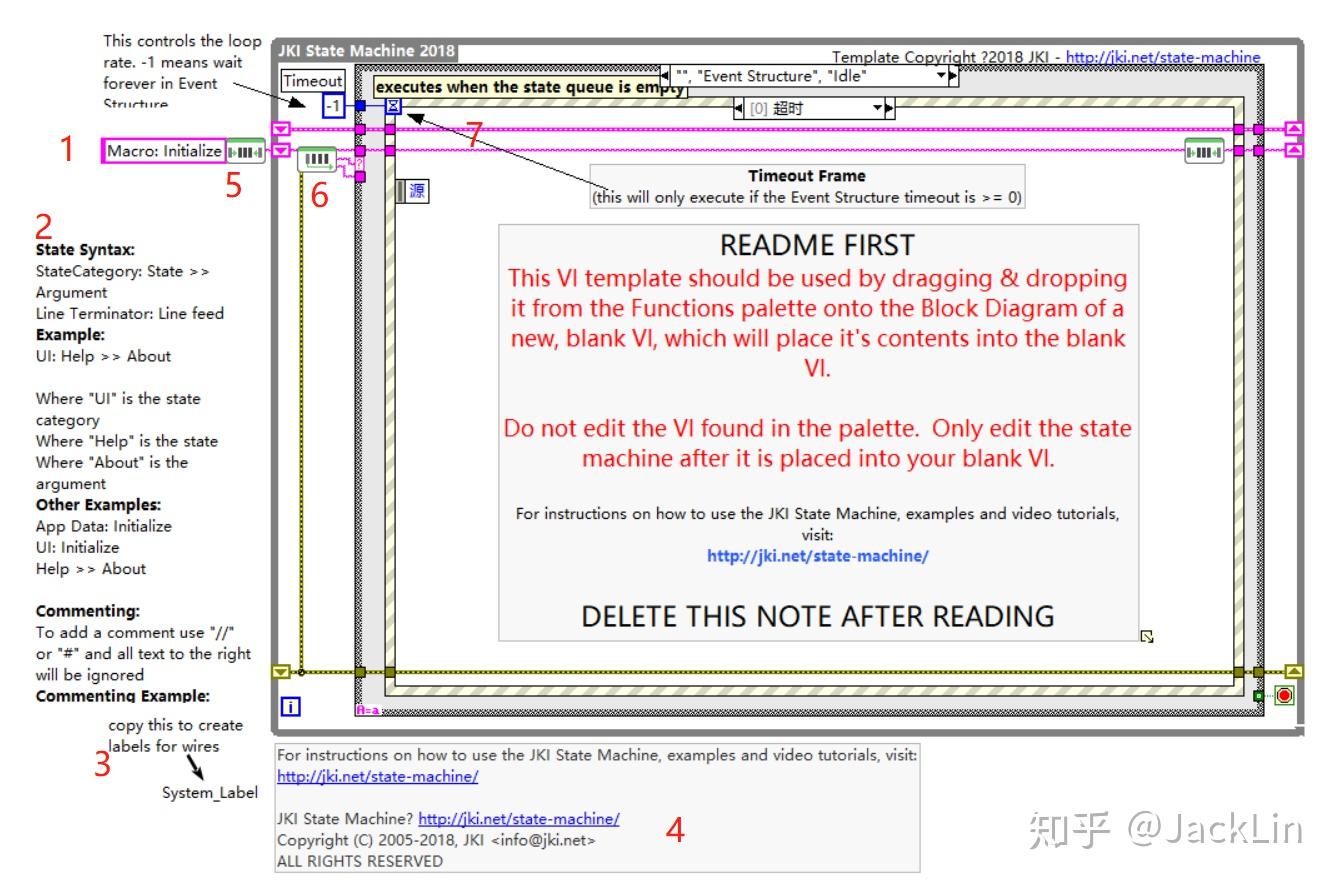Select the 'ALL RIGHTS RESERVED' line
Viewport: 1338px width, 884px height.
360,861
